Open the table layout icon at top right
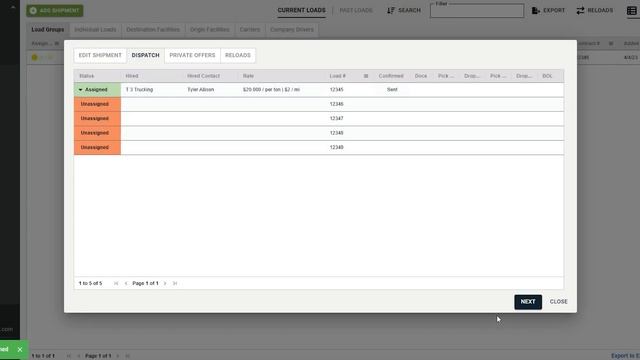 pyautogui.click(x=631, y=11)
